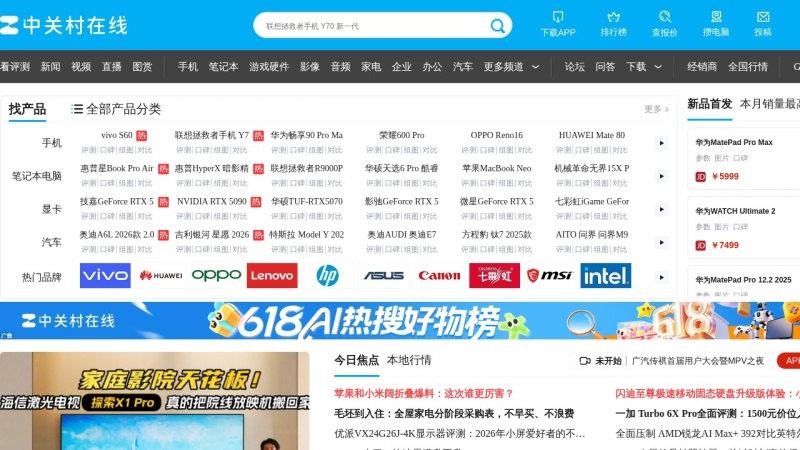The height and width of the screenshot is (450, 800).
Task: Open 更多 link in 找产品 panel
Action: pyautogui.click(x=656, y=109)
